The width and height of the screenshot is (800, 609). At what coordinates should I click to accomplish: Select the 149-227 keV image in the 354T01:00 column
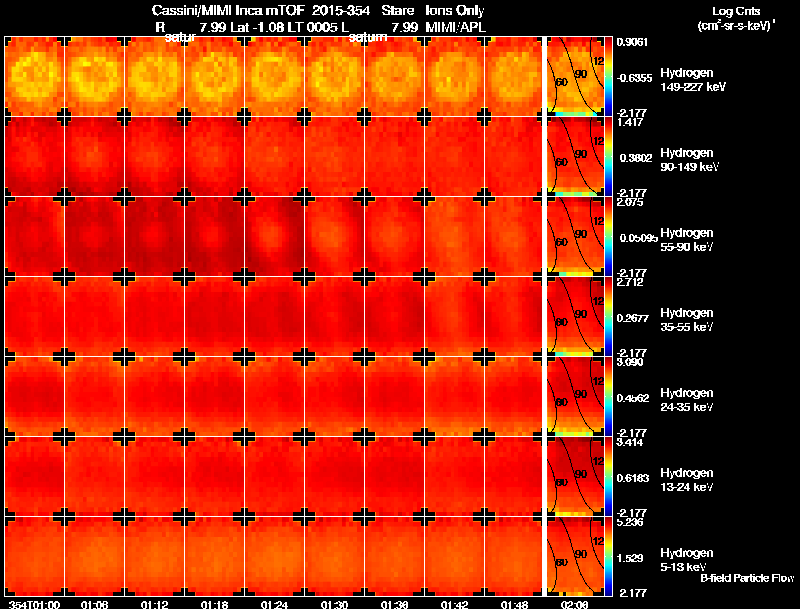[x=35, y=76]
